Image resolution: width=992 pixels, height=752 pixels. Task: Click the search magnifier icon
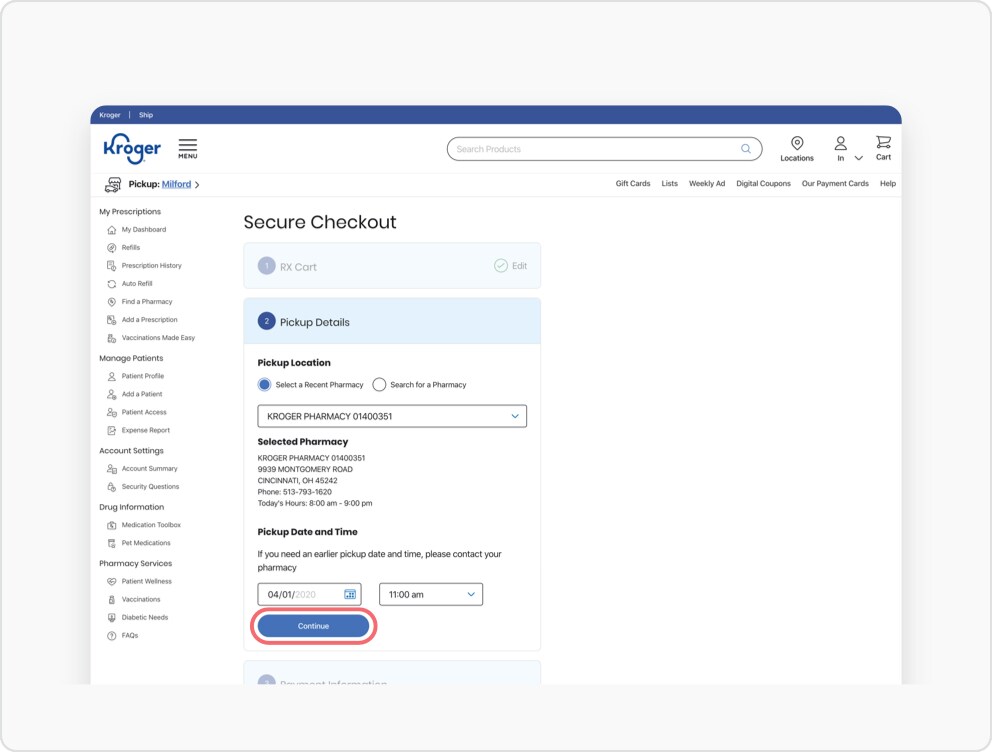(746, 149)
